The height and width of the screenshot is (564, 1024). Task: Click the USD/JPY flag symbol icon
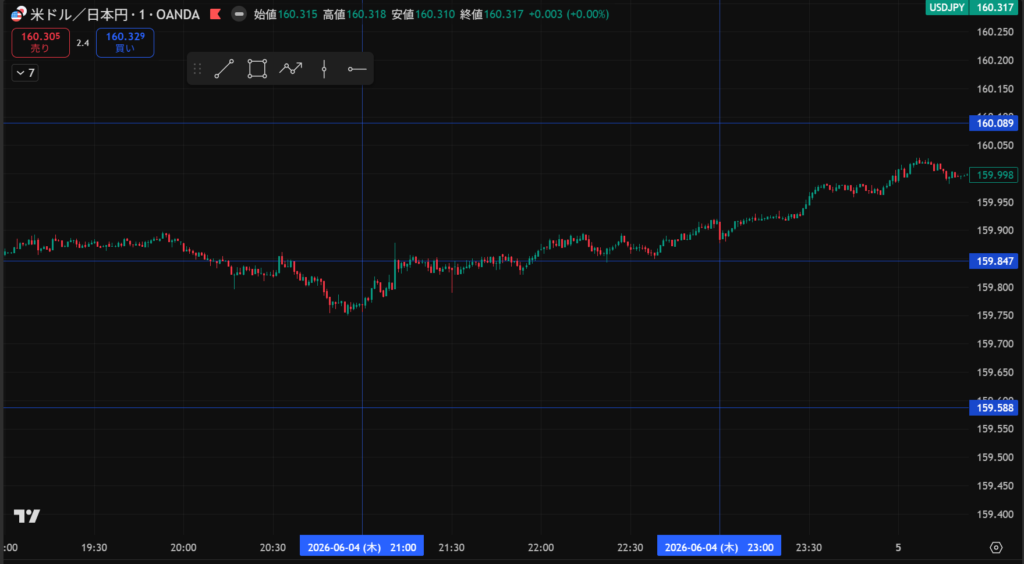click(19, 14)
